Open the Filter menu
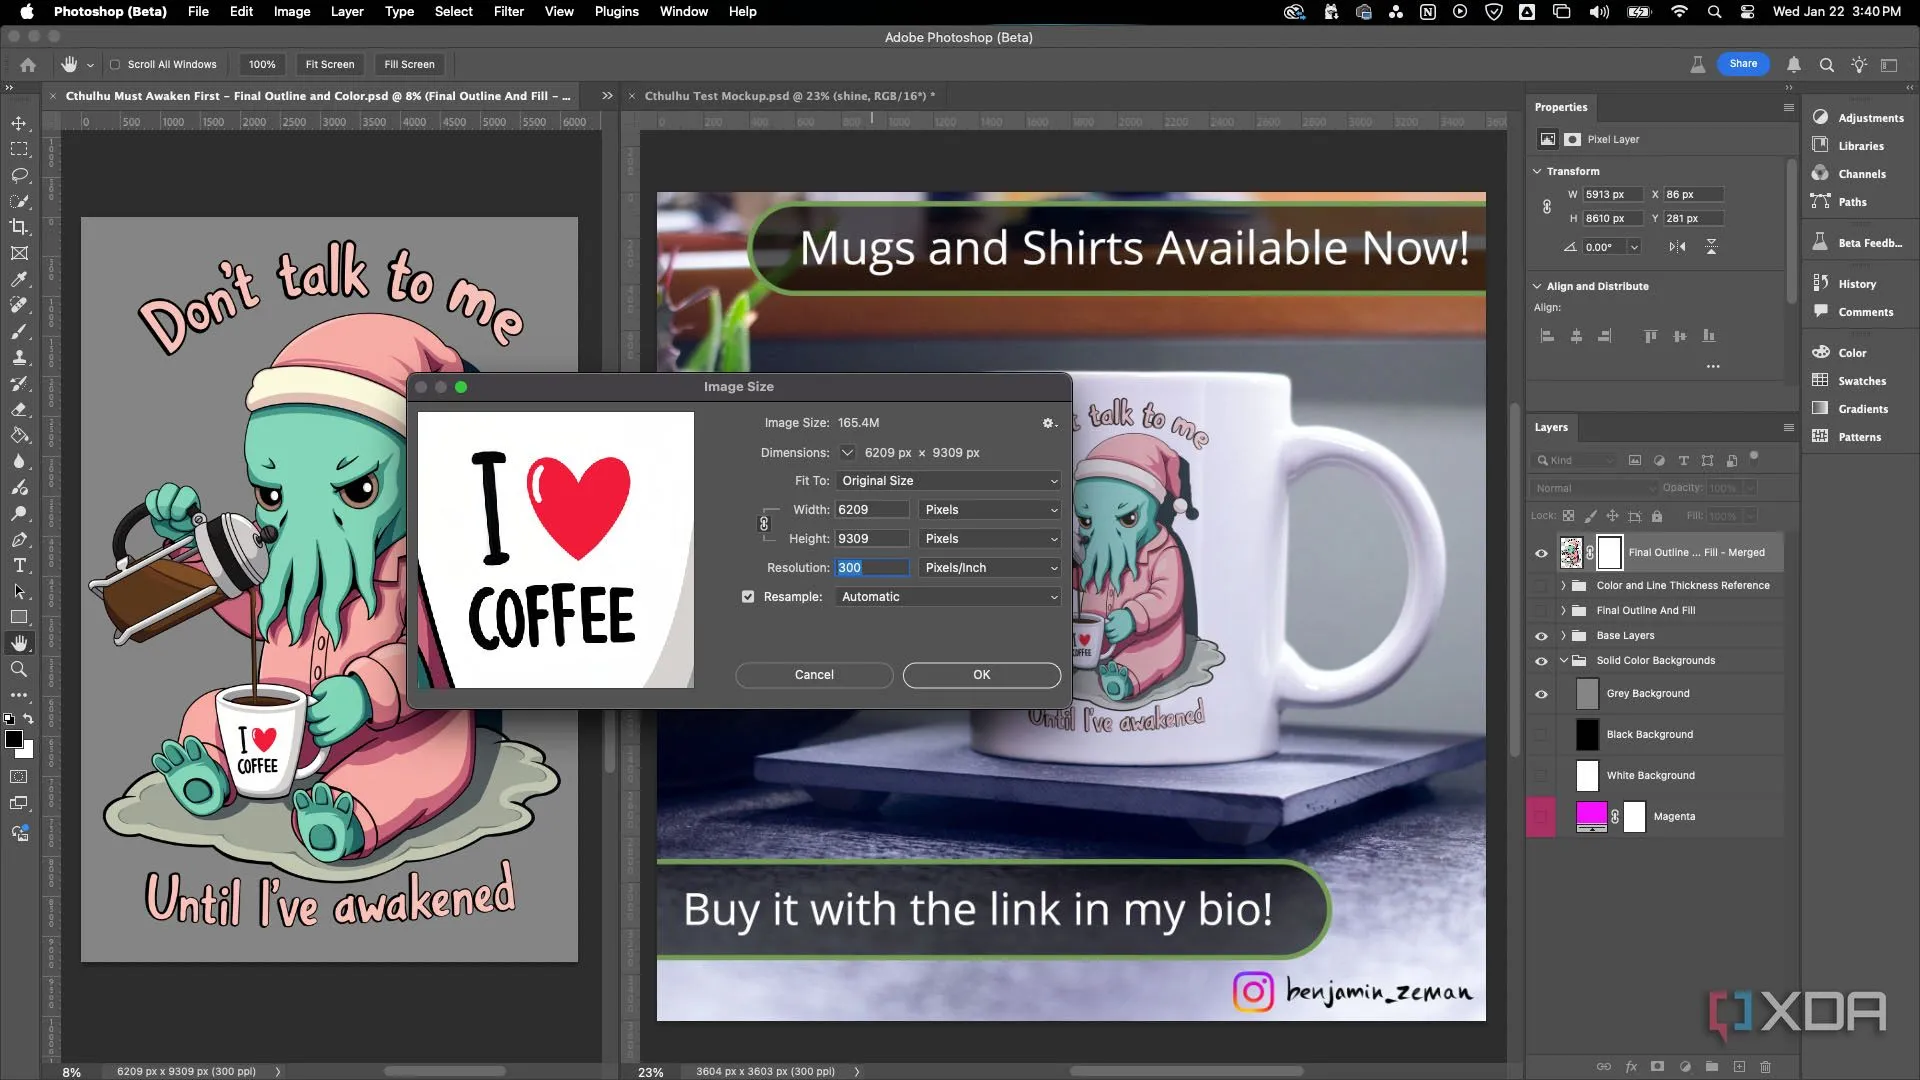Screen dimensions: 1920x1080 pos(508,11)
